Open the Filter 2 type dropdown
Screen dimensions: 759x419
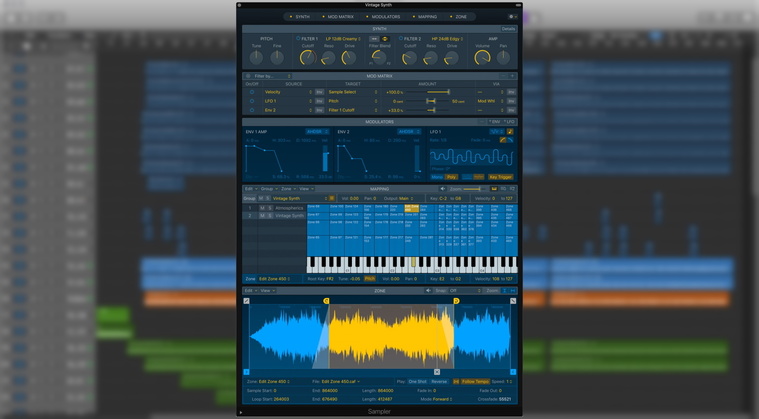click(447, 39)
